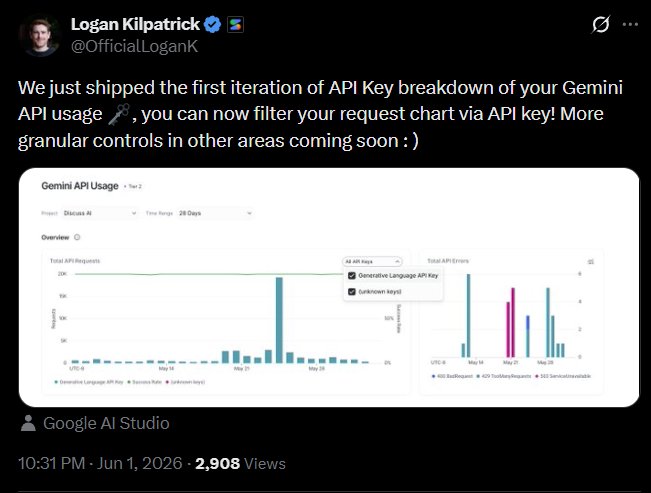Image resolution: width=651 pixels, height=493 pixels.
Task: Uncheck the Generative Language API Key checkbox
Action: point(352,275)
